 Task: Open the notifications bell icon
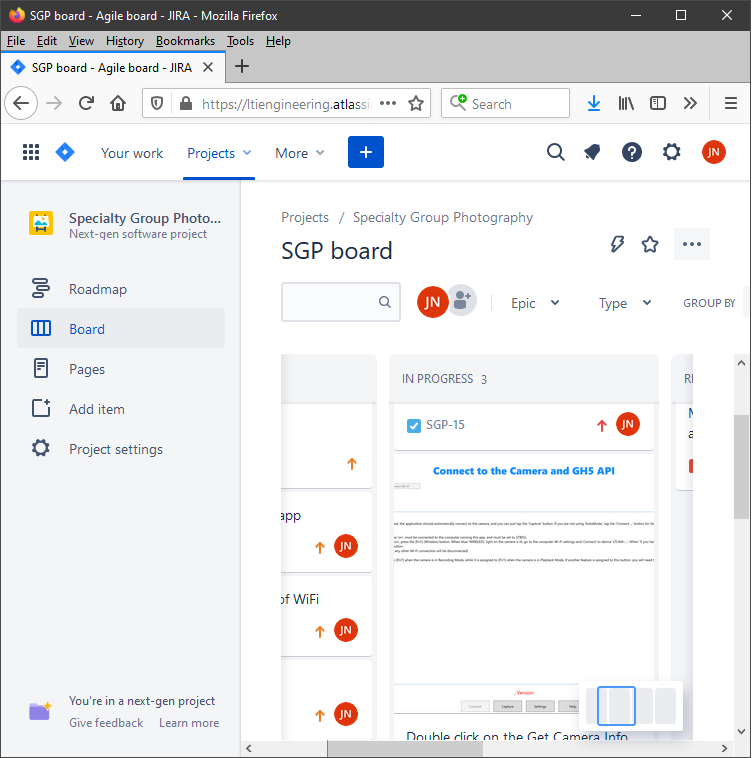(593, 152)
